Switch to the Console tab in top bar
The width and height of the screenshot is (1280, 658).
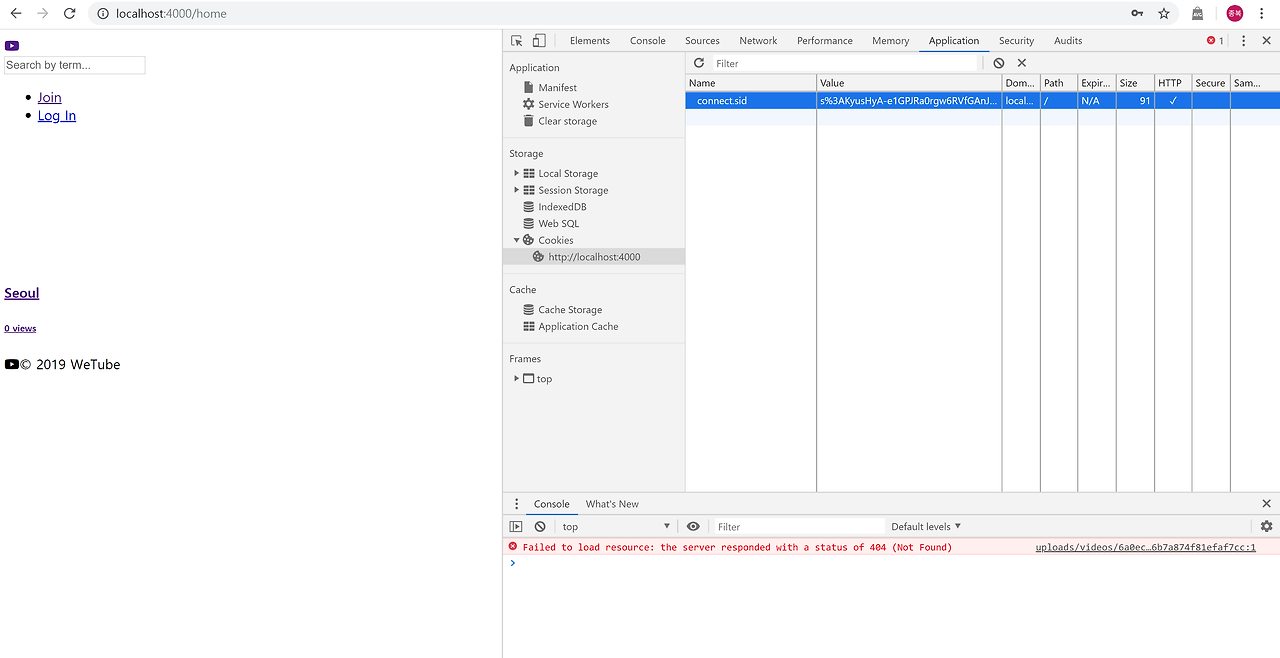tap(648, 41)
